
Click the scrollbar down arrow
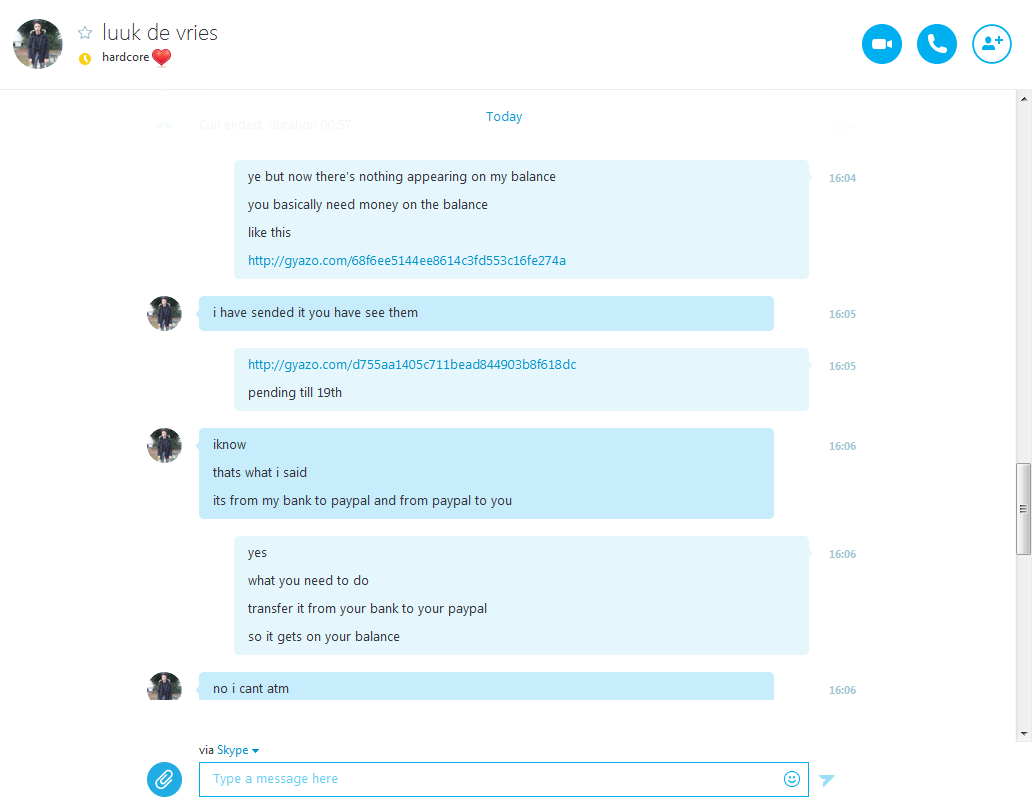tap(1024, 733)
